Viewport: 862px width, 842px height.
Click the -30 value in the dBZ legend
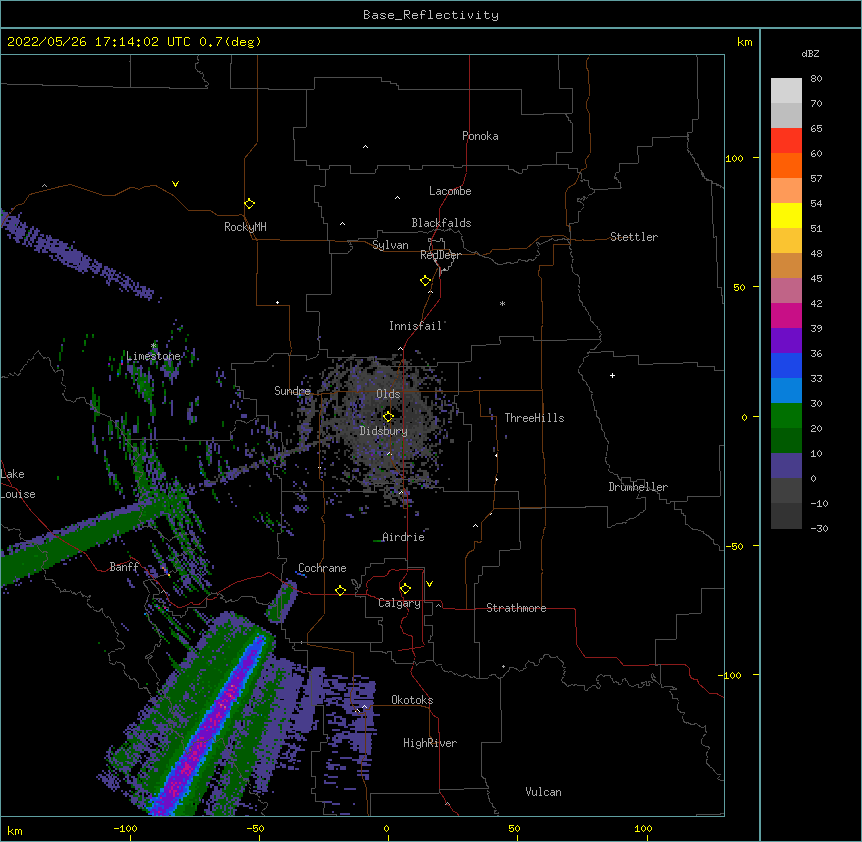pos(819,529)
